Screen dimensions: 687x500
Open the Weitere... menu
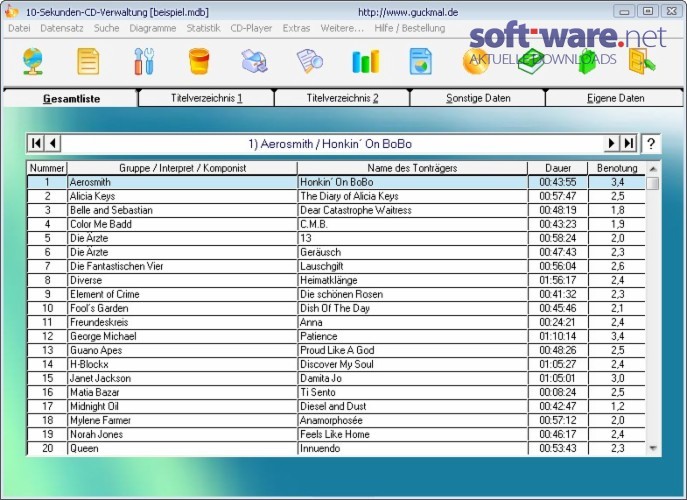[x=342, y=28]
